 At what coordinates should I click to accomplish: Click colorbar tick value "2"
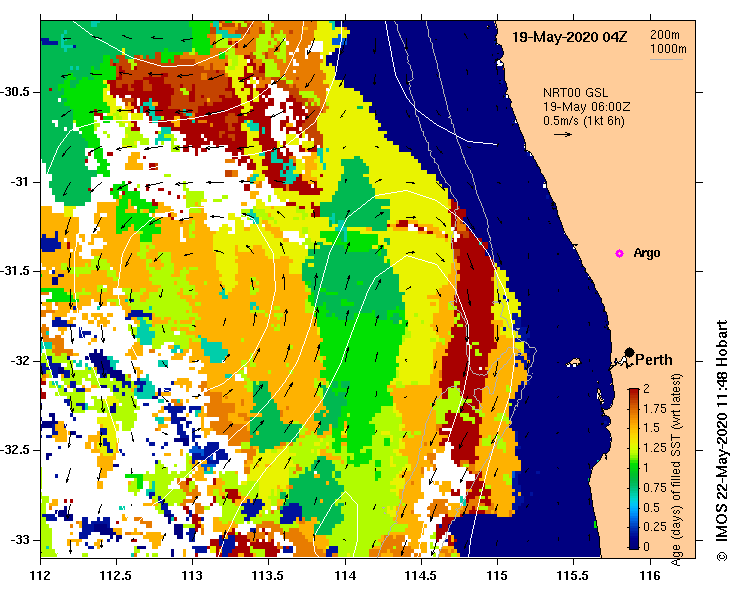(x=647, y=388)
